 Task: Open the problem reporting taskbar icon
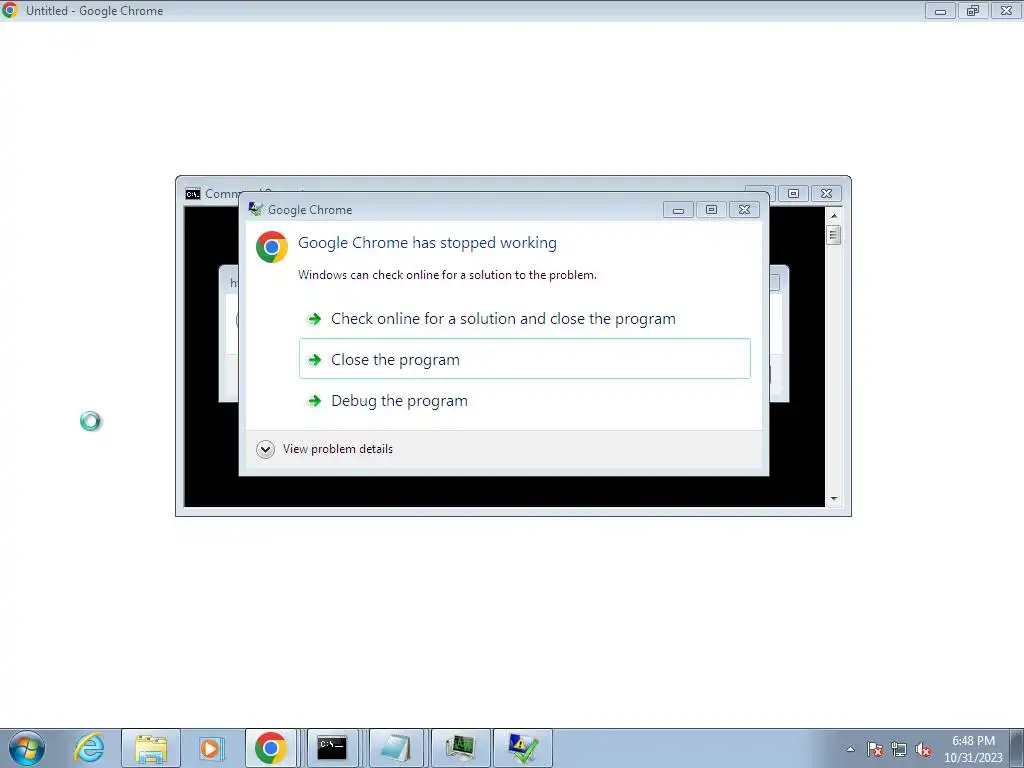tap(523, 748)
